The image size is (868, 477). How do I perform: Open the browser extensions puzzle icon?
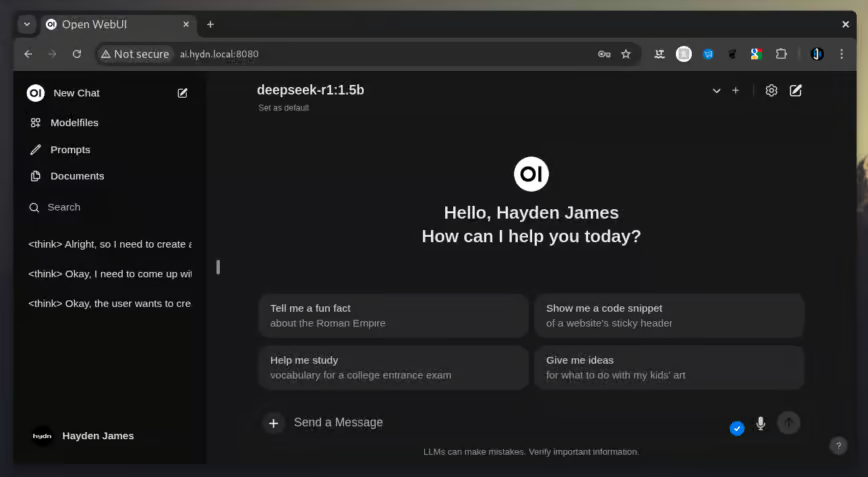(781, 54)
